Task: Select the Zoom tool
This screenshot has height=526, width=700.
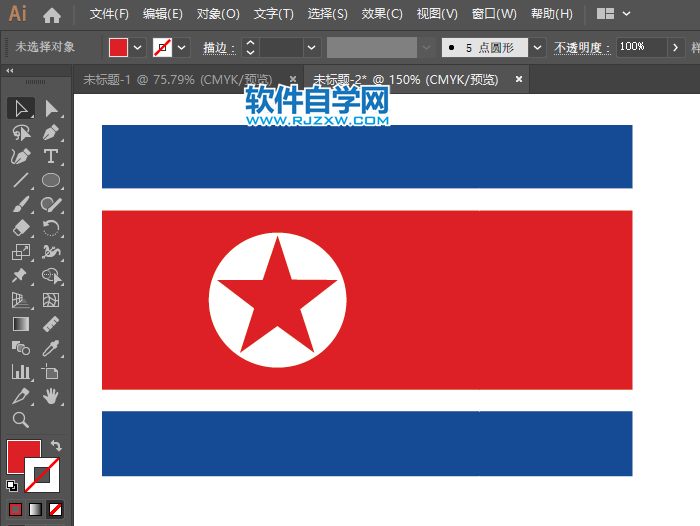Action: tap(20, 420)
